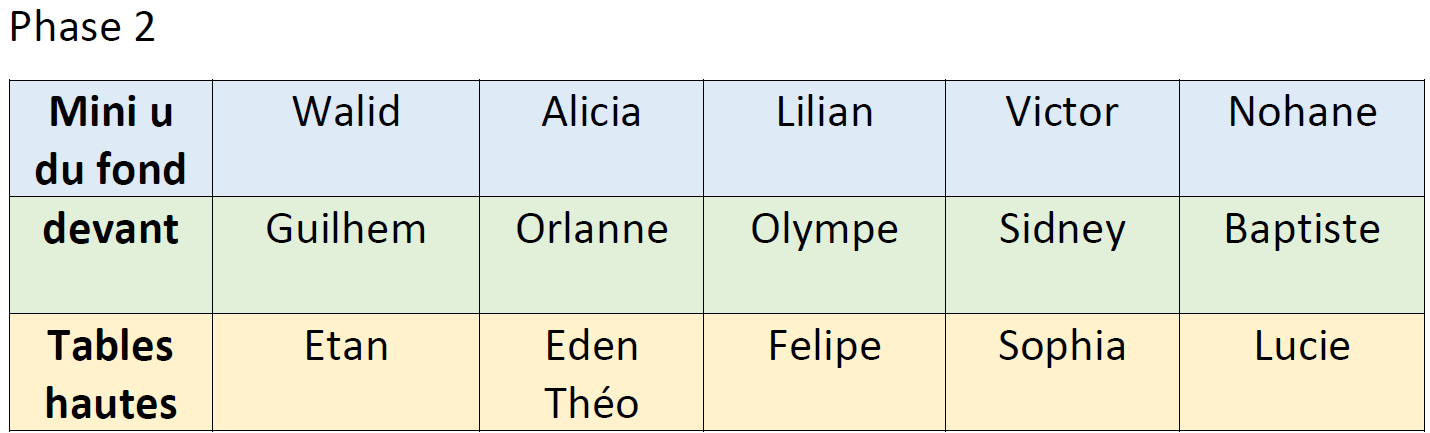
Task: Click the "Phase 2" heading text
Action: 82,28
